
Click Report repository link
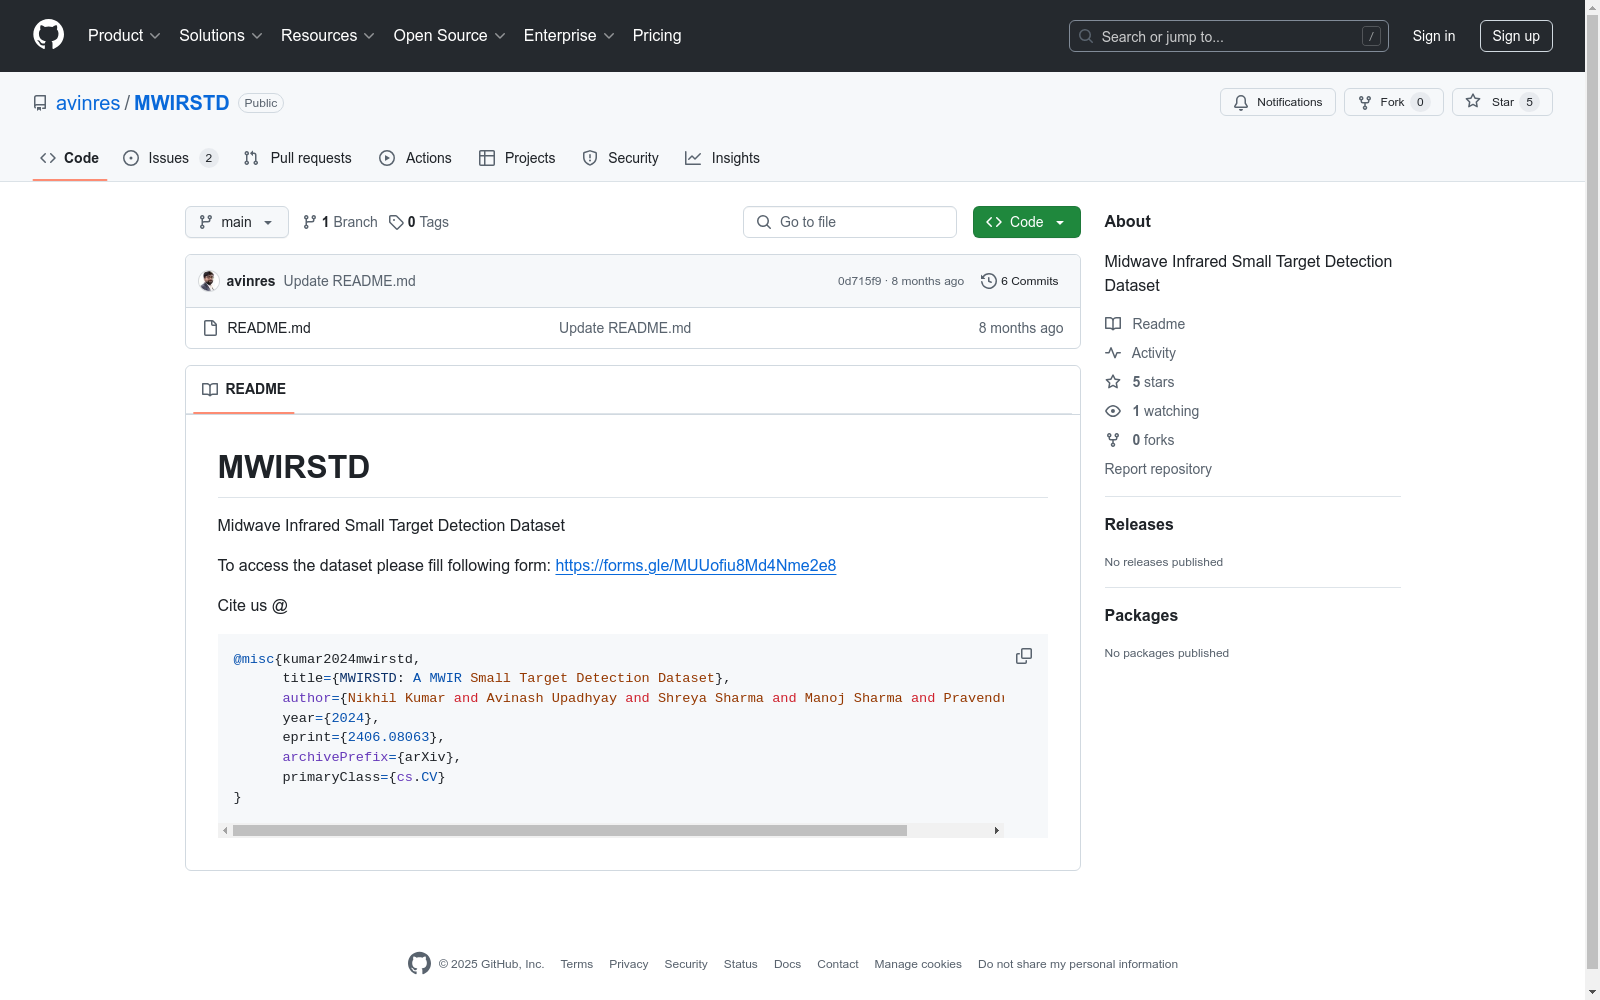click(x=1158, y=469)
